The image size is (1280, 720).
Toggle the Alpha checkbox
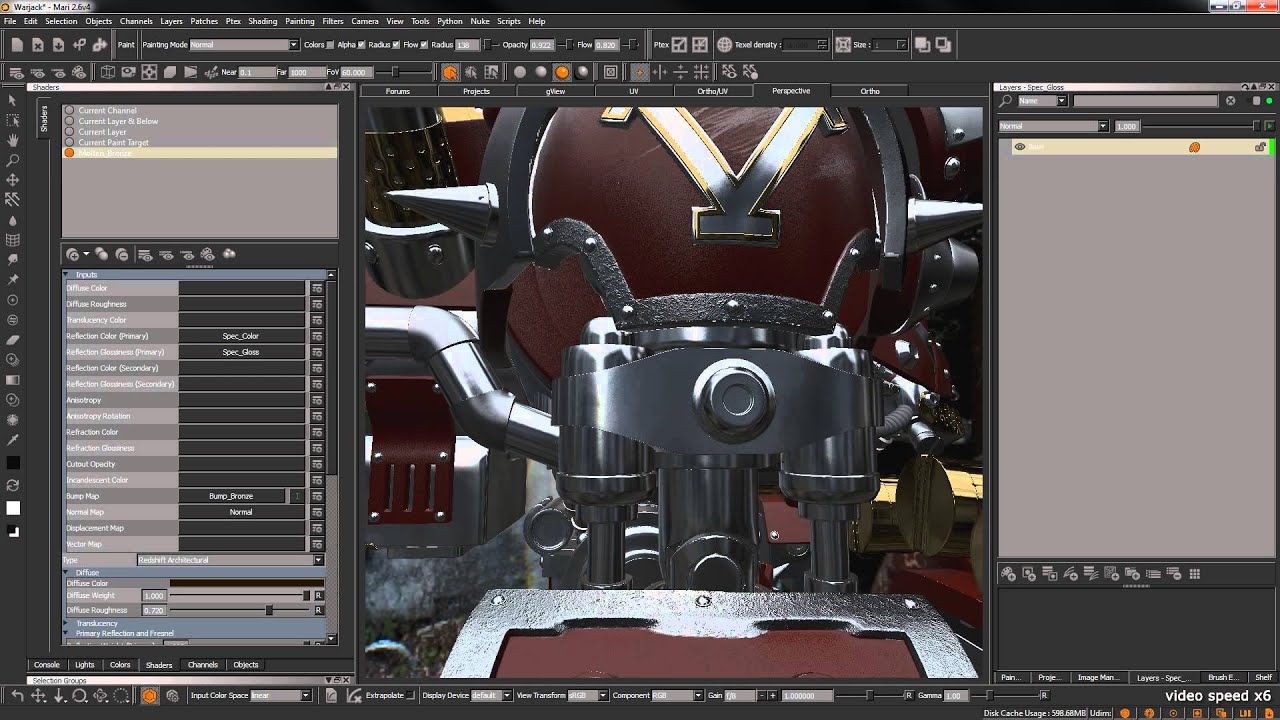tap(361, 45)
